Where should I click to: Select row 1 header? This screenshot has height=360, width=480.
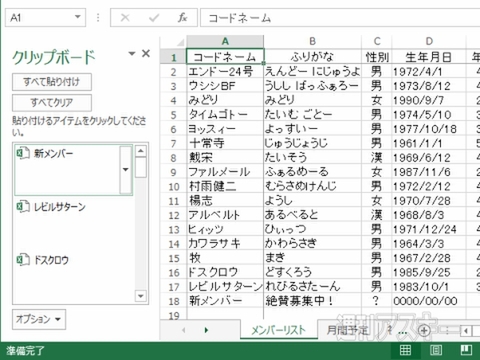click(173, 57)
